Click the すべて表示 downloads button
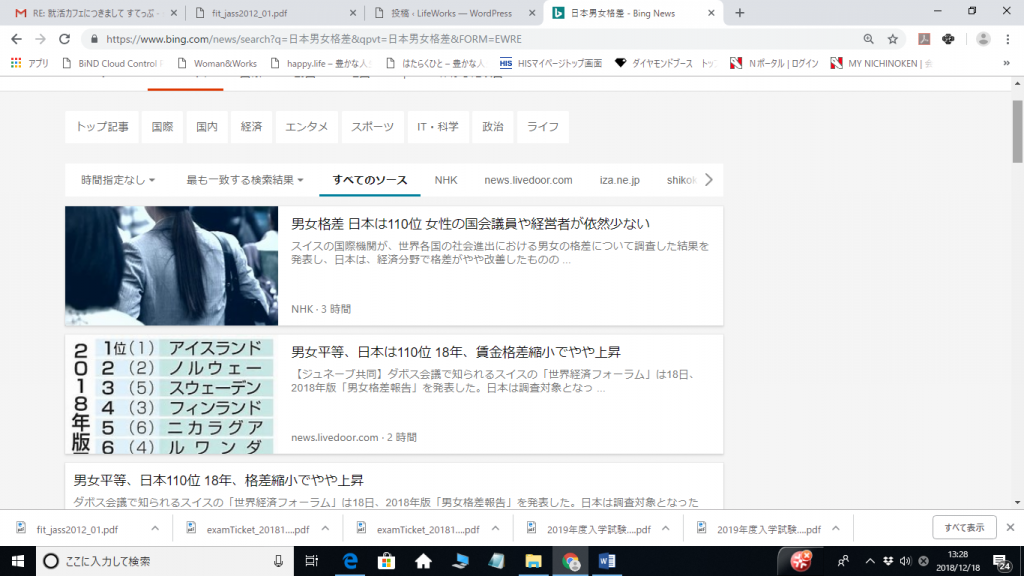The height and width of the screenshot is (576, 1024). click(x=964, y=528)
